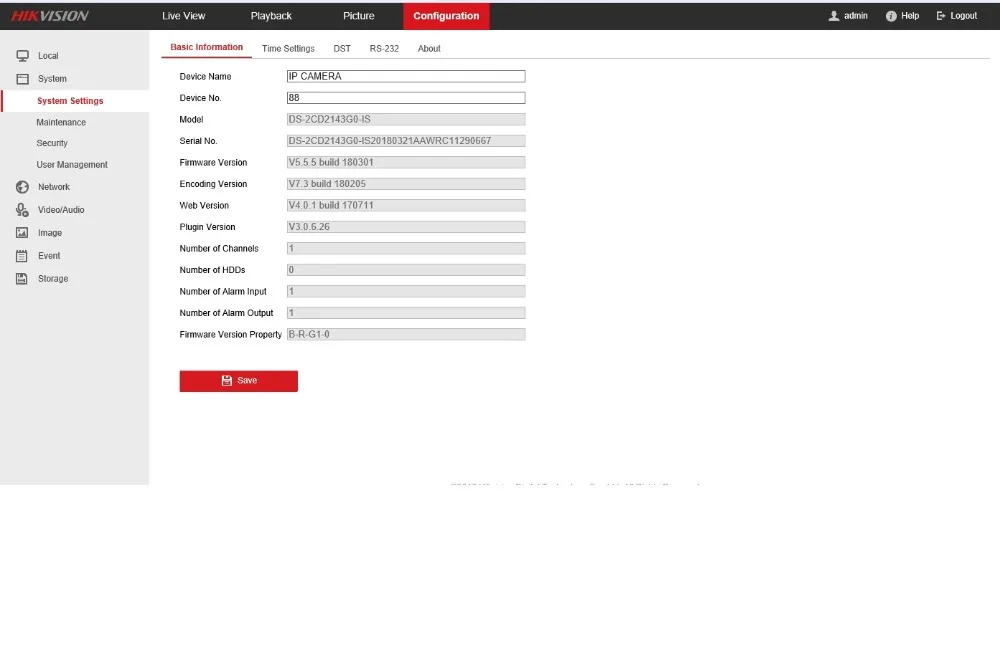This screenshot has height=645, width=1000.
Task: Click the Video/Audio microphone icon
Action: point(22,210)
